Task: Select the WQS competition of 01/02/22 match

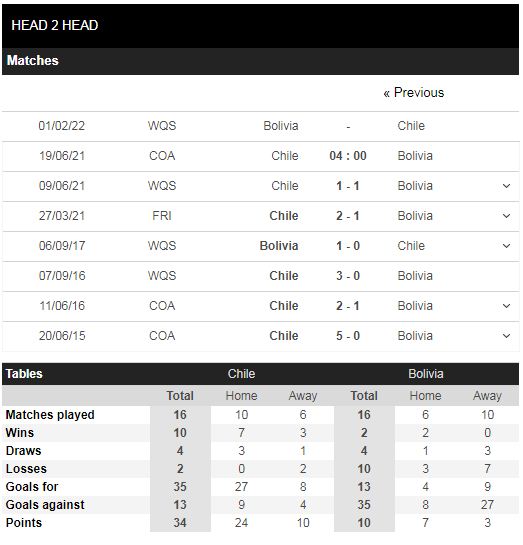Action: pyautogui.click(x=162, y=125)
